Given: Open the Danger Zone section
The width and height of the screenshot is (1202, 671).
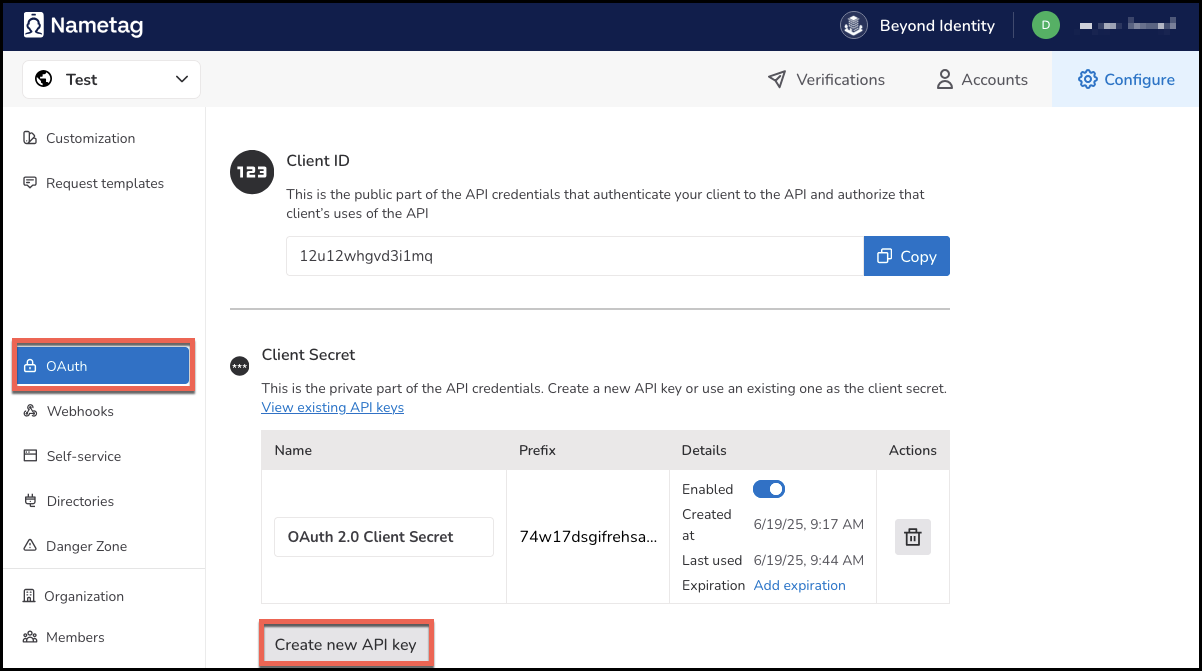Looking at the screenshot, I should coord(86,546).
